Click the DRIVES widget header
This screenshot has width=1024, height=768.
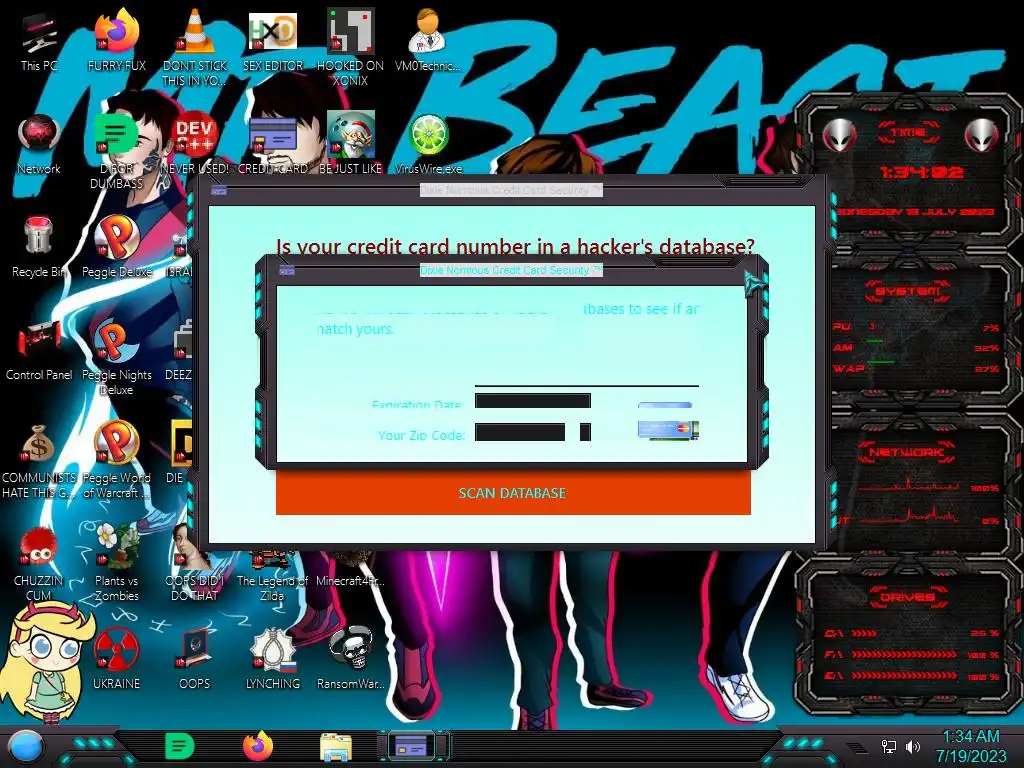(x=906, y=597)
